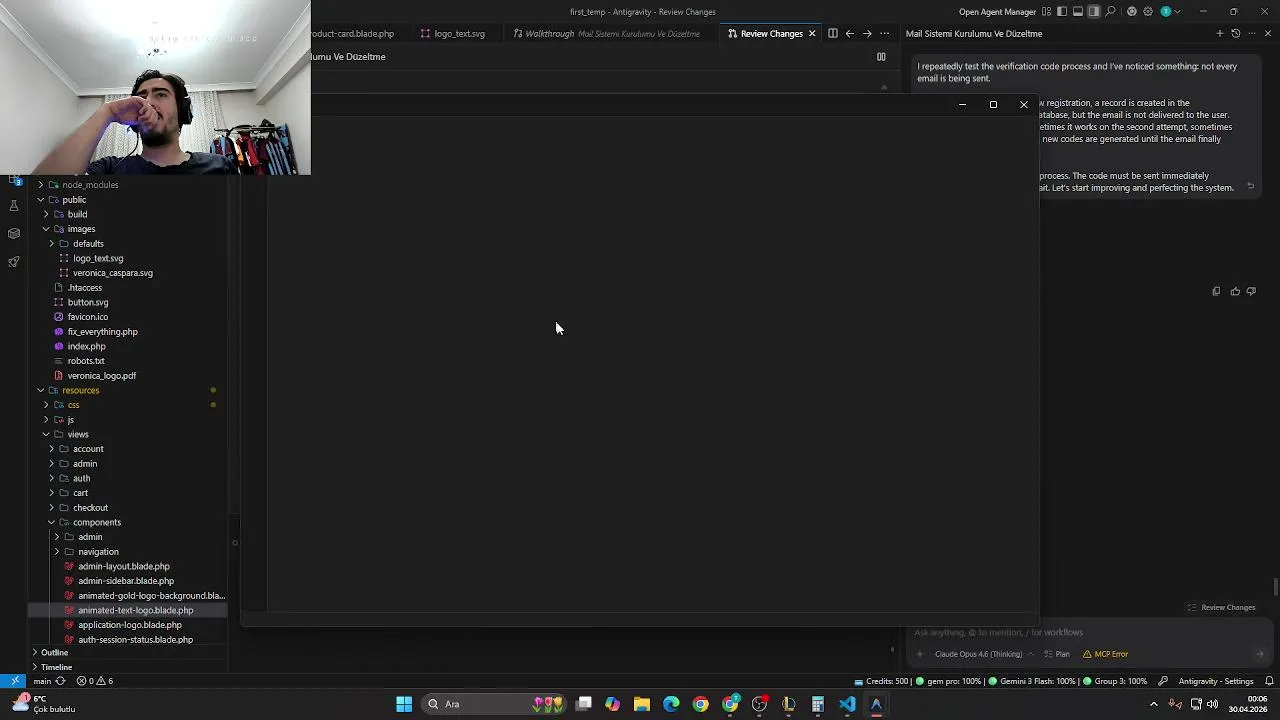Open Windows Start menu
Image resolution: width=1280 pixels, height=720 pixels.
(404, 704)
